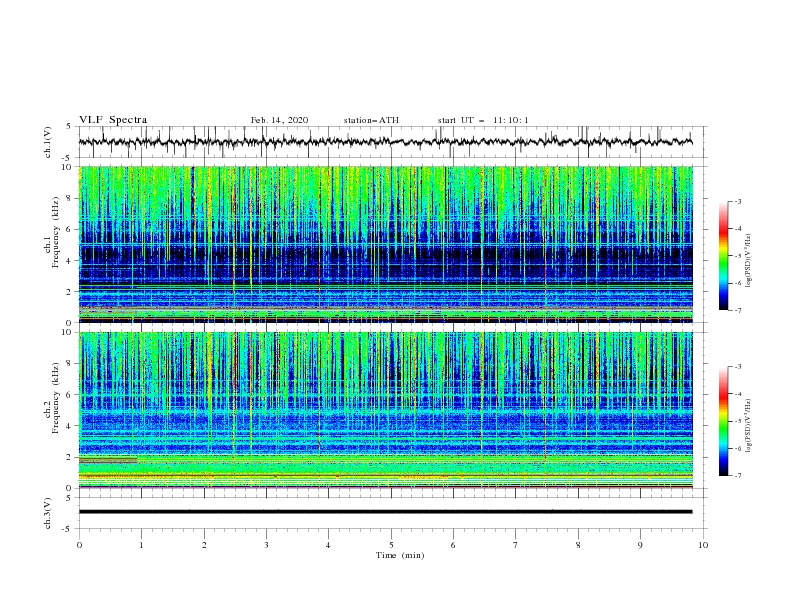Click the "10" tick on the time axis

[703, 545]
